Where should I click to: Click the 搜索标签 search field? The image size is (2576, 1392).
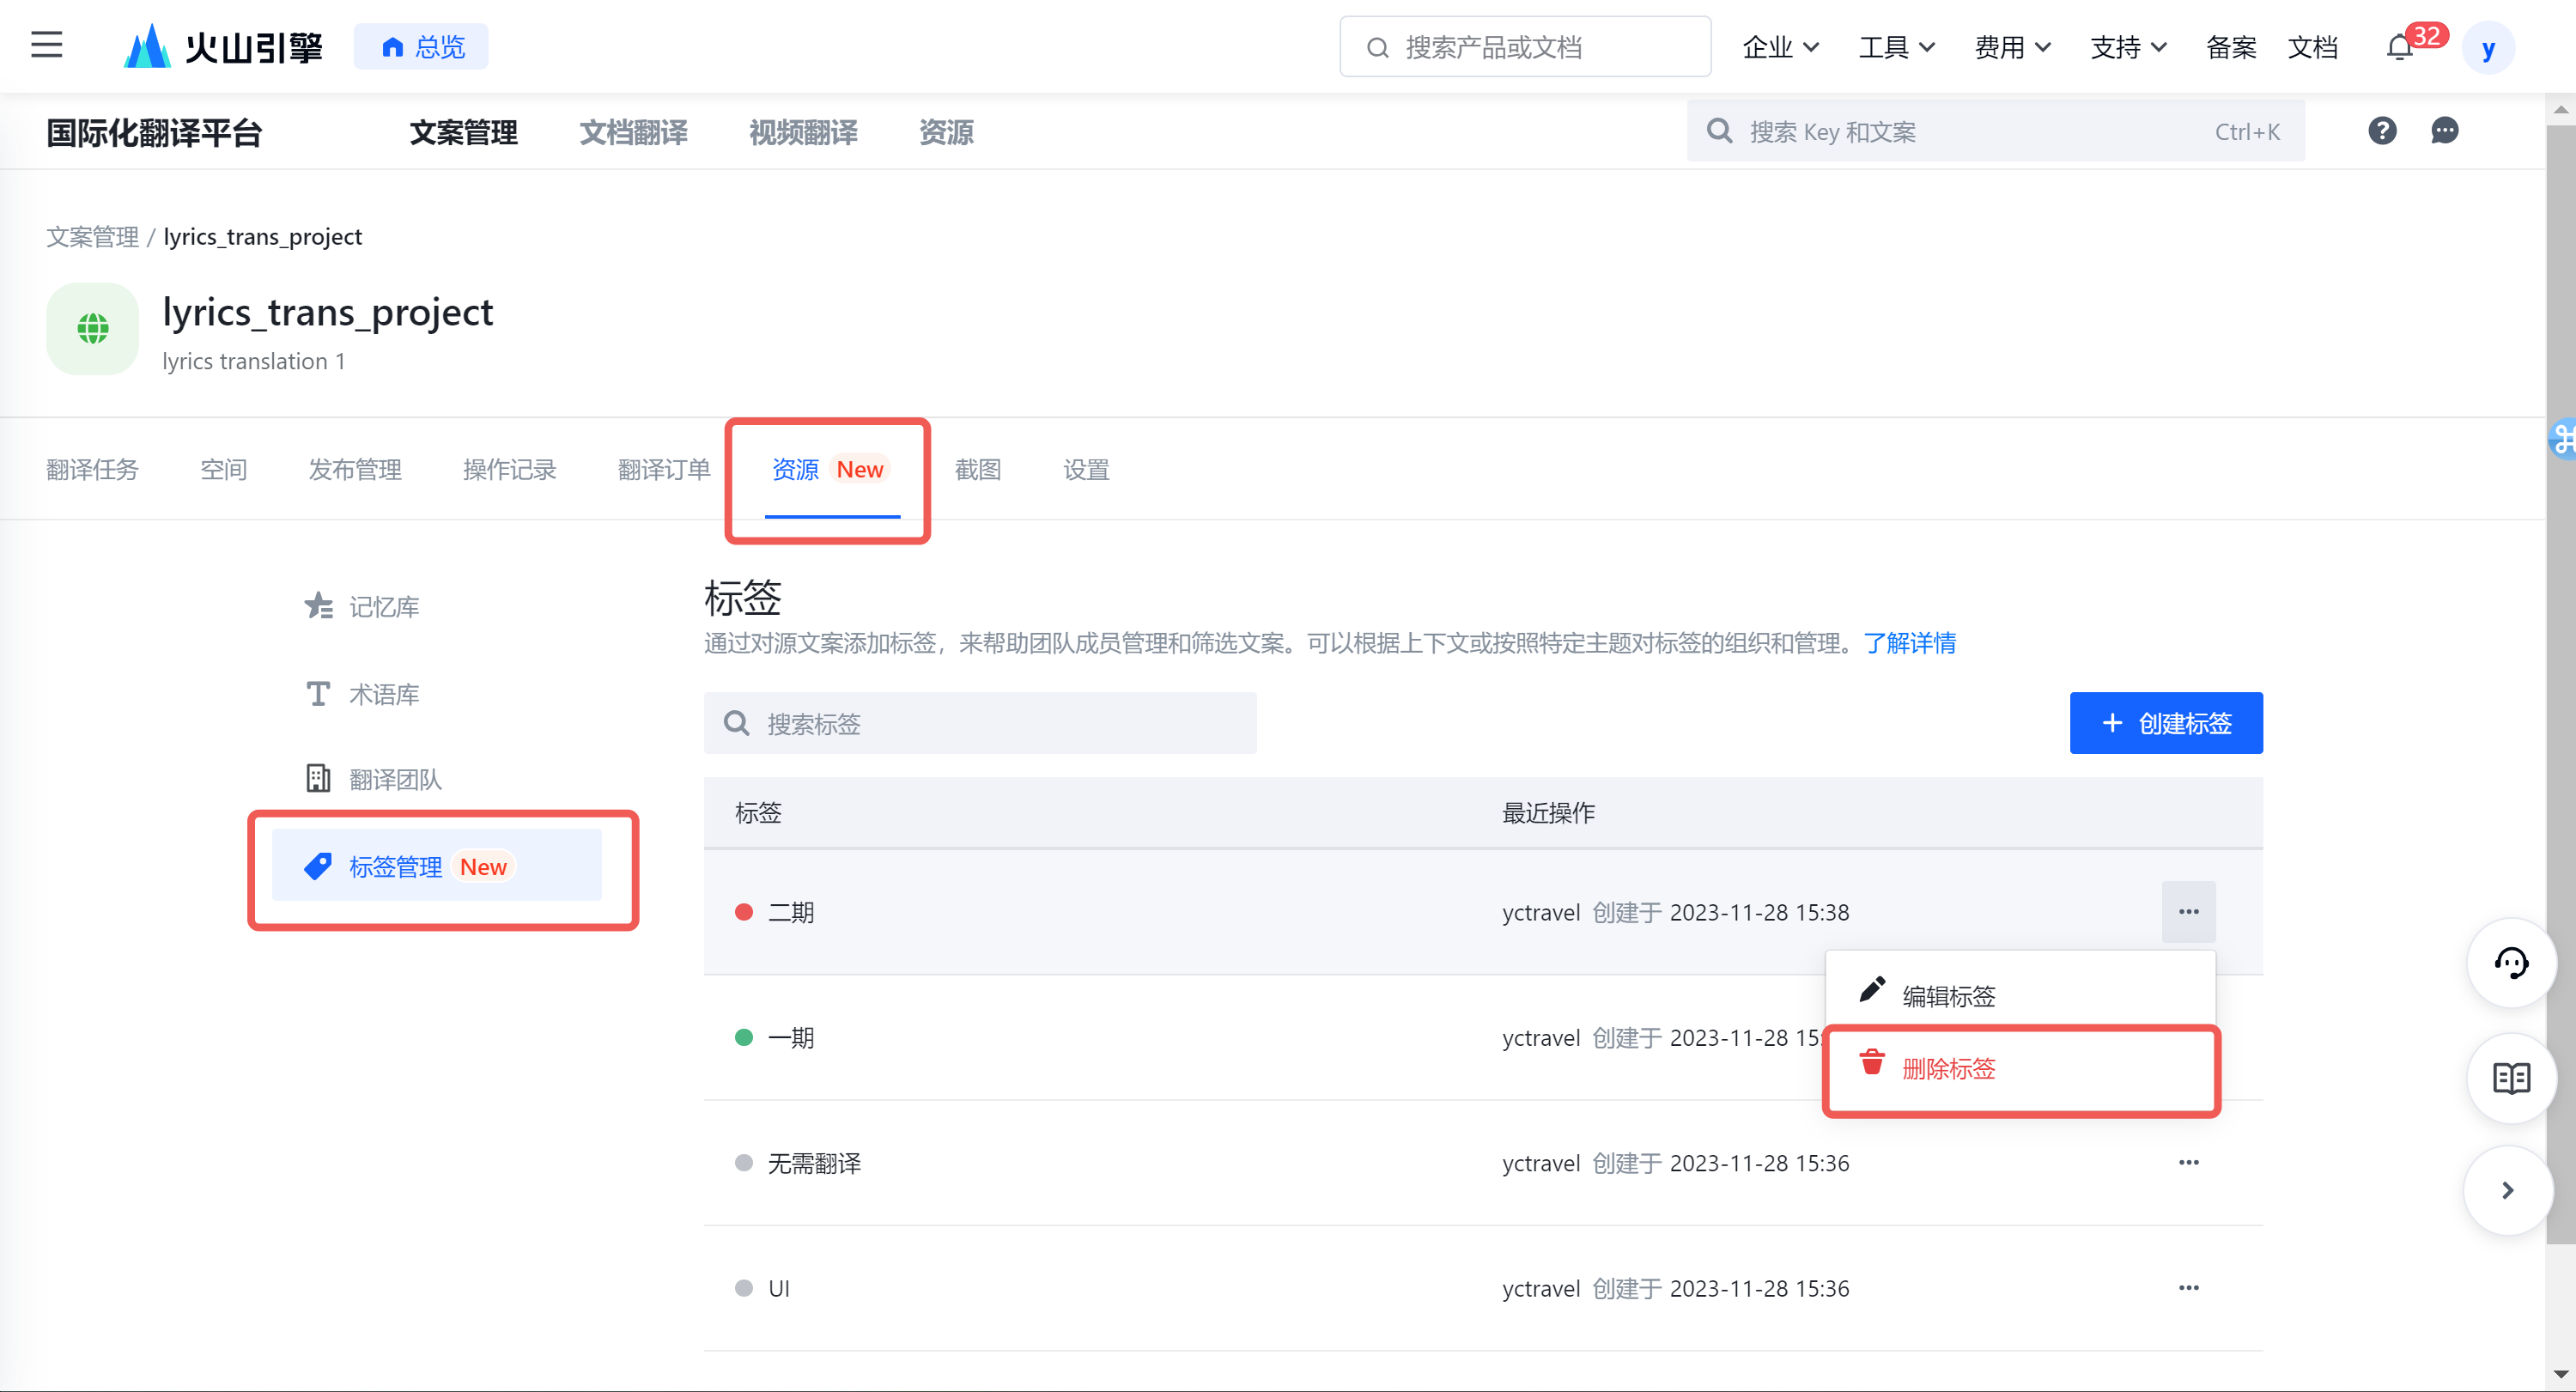pos(980,723)
